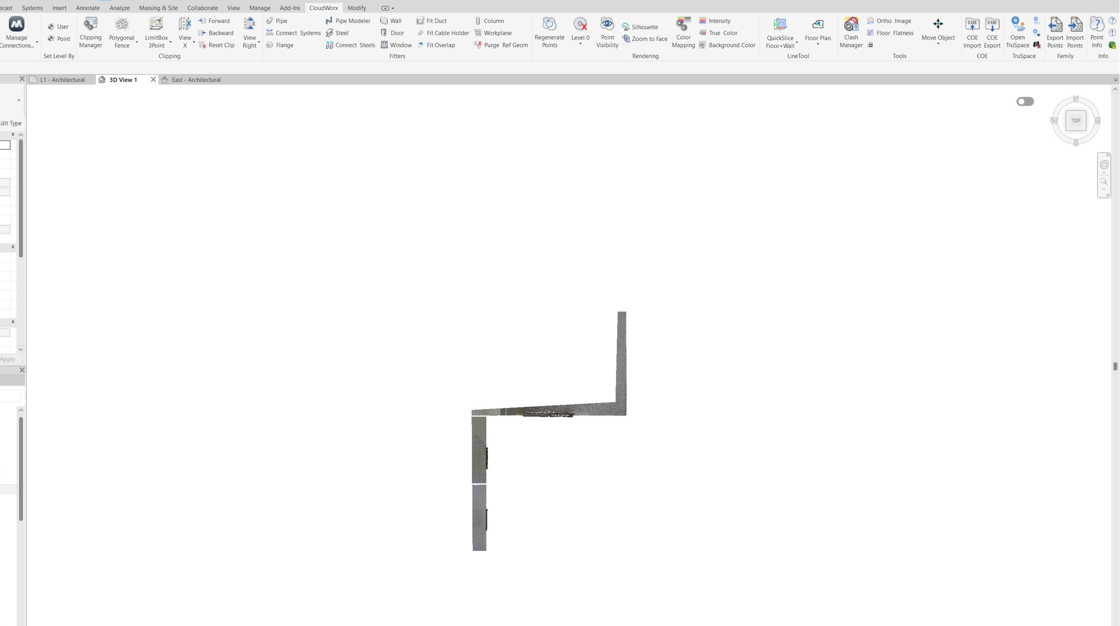Open the Clipping Manager tool
The image size is (1120, 626).
90,31
